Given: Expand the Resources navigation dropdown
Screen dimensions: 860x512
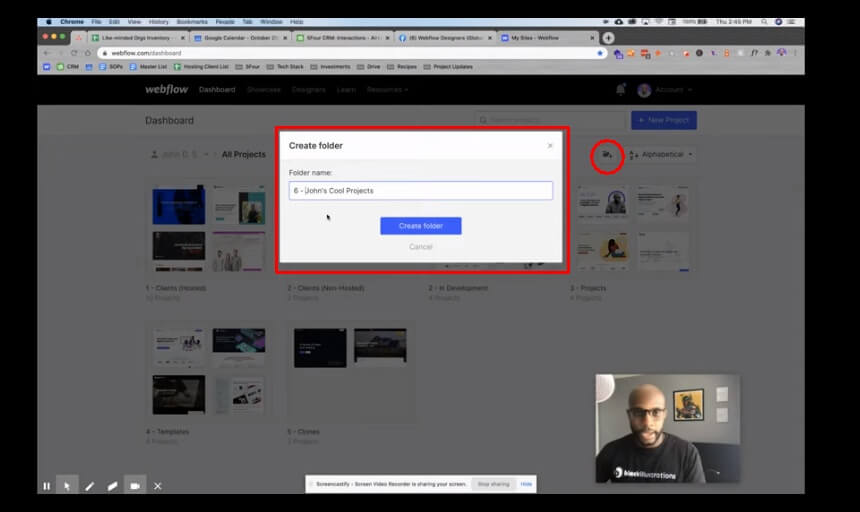Looking at the screenshot, I should (387, 89).
